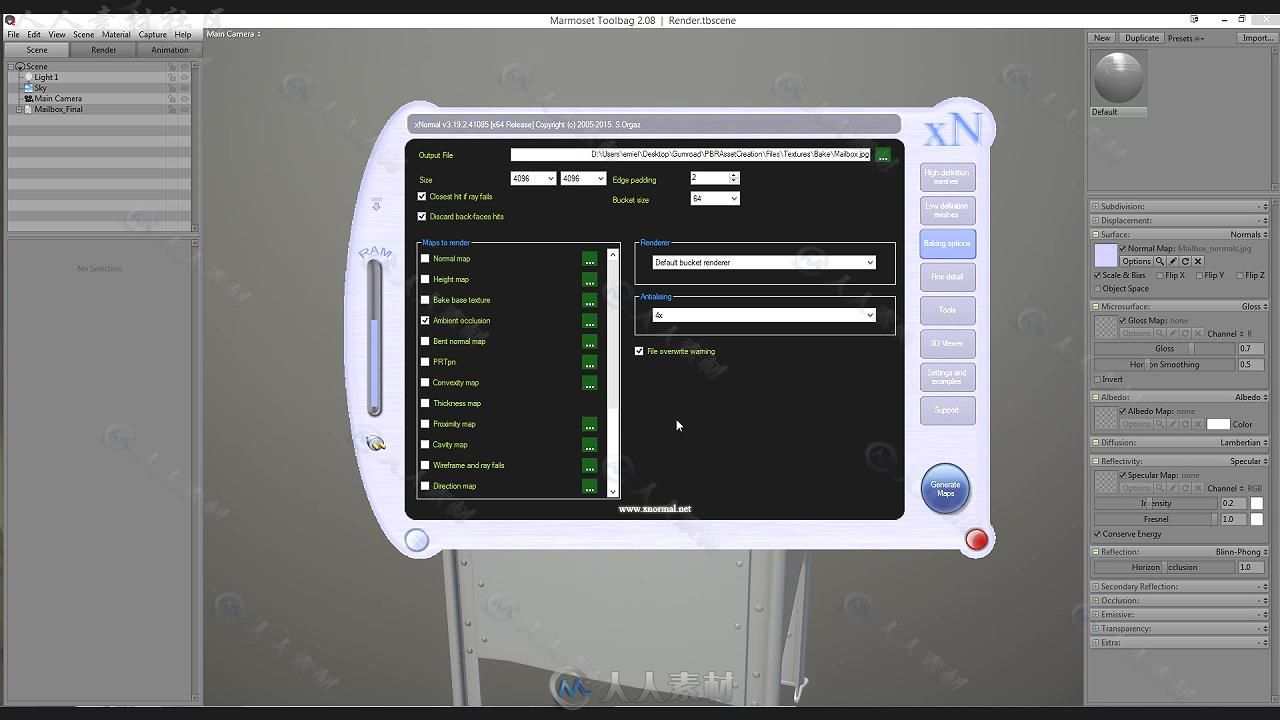Click New material button
Viewport: 1280px width, 720px height.
(1102, 38)
